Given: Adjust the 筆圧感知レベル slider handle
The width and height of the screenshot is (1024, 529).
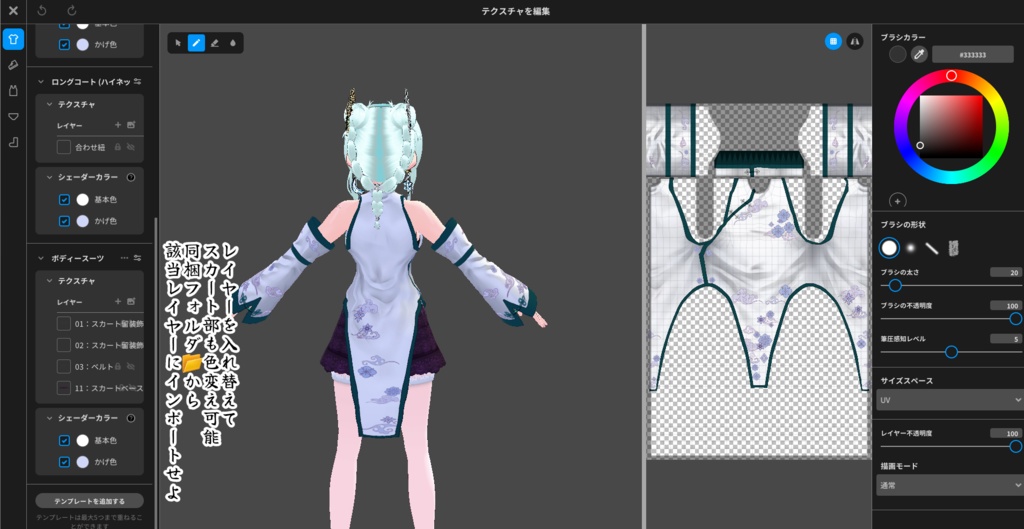Looking at the screenshot, I should 952,352.
